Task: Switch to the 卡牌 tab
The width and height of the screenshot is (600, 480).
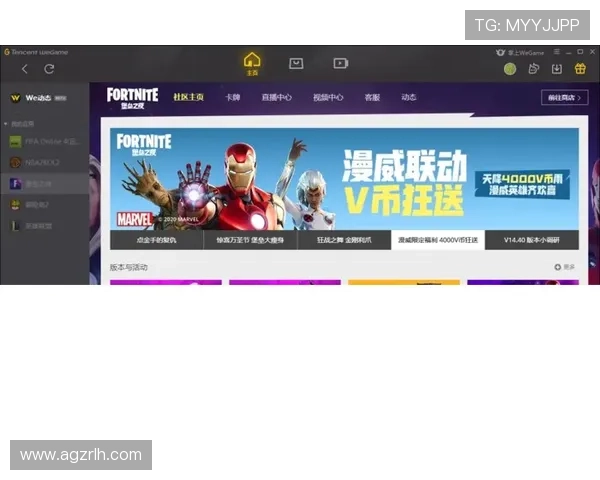Action: pos(232,97)
